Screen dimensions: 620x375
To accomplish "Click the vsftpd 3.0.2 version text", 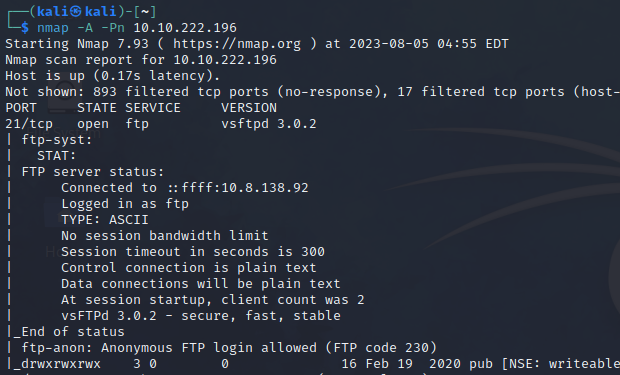I will coord(269,124).
